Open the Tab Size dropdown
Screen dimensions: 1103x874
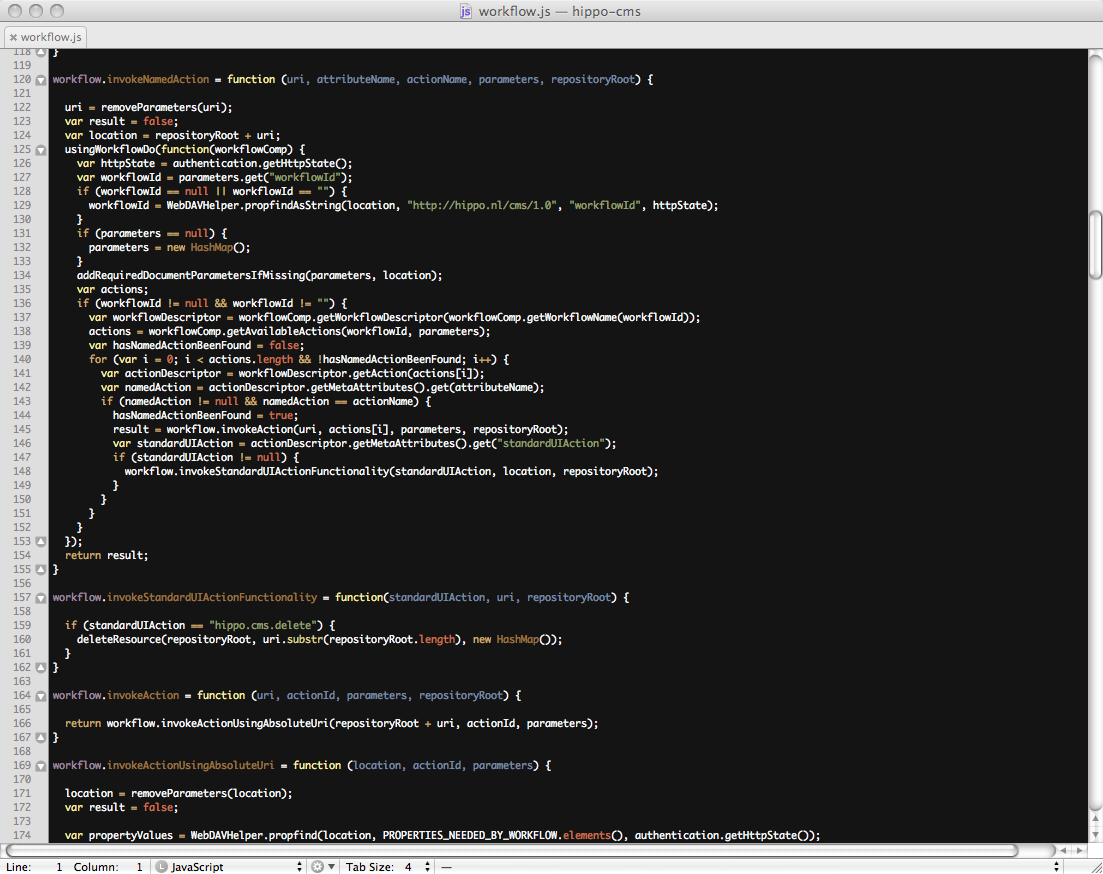(410, 866)
